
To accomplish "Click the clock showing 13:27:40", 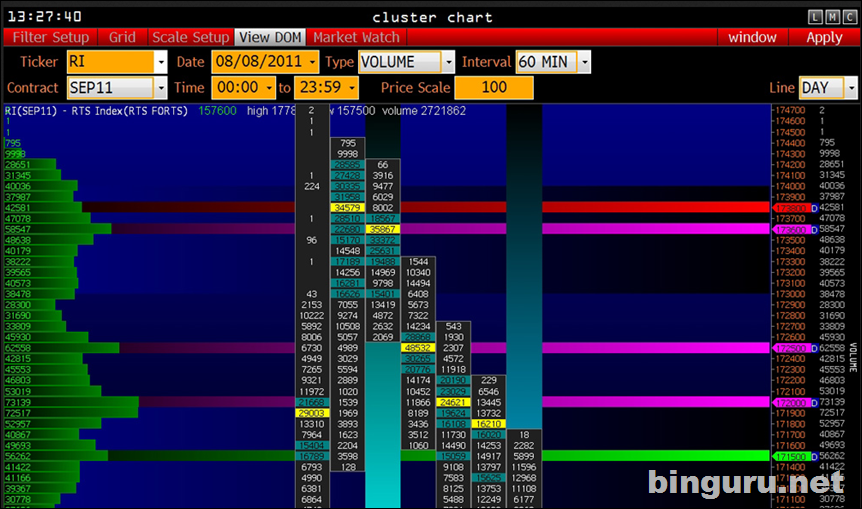I will coord(45,17).
